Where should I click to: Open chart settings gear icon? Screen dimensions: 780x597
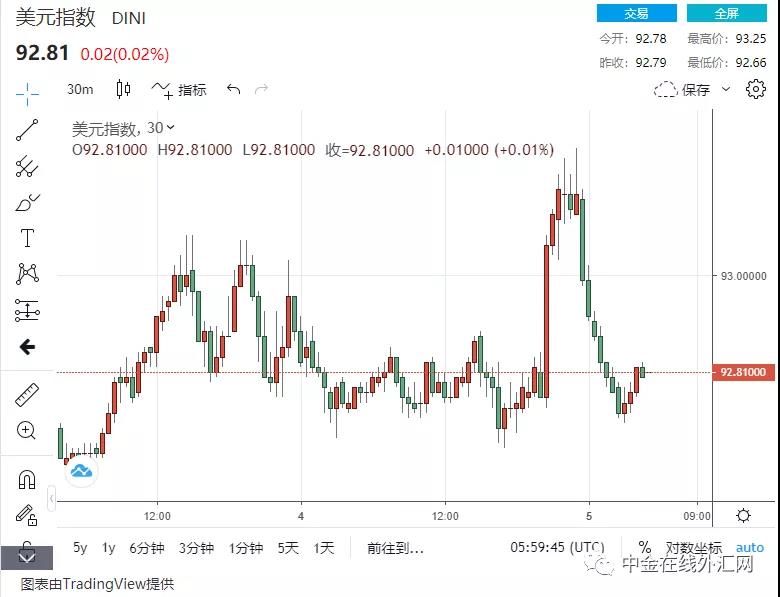[756, 89]
